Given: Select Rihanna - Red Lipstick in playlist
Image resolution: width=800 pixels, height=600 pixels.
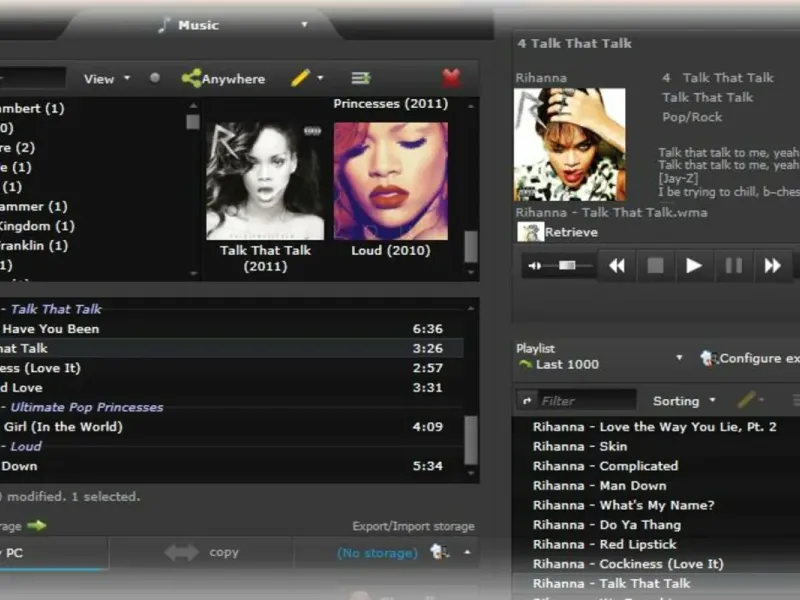Looking at the screenshot, I should coord(656,544).
